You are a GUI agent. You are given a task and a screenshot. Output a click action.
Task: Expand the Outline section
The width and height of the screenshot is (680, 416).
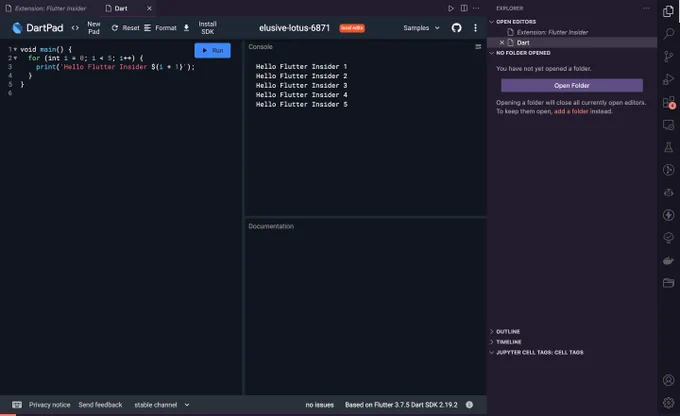tap(492, 331)
